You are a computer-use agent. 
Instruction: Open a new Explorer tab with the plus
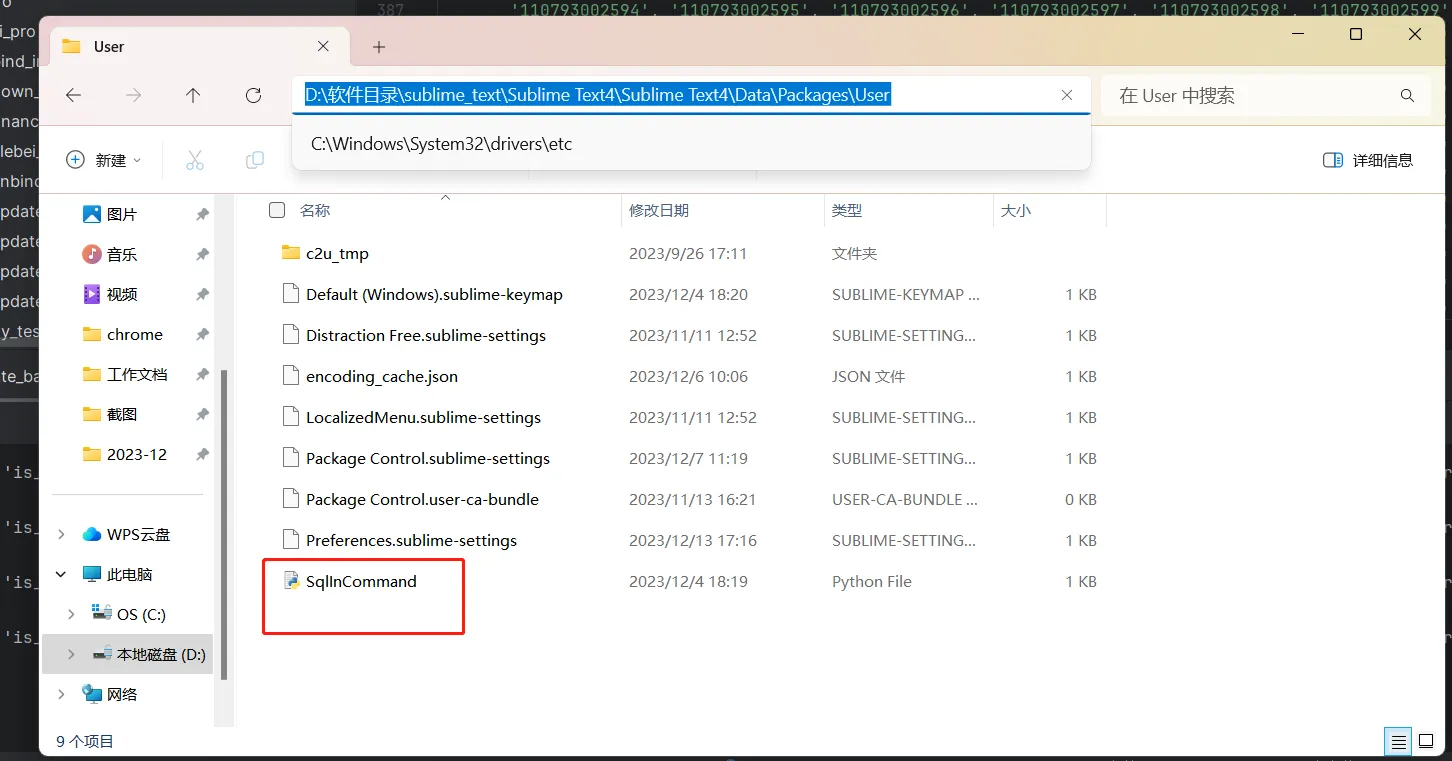(x=378, y=46)
